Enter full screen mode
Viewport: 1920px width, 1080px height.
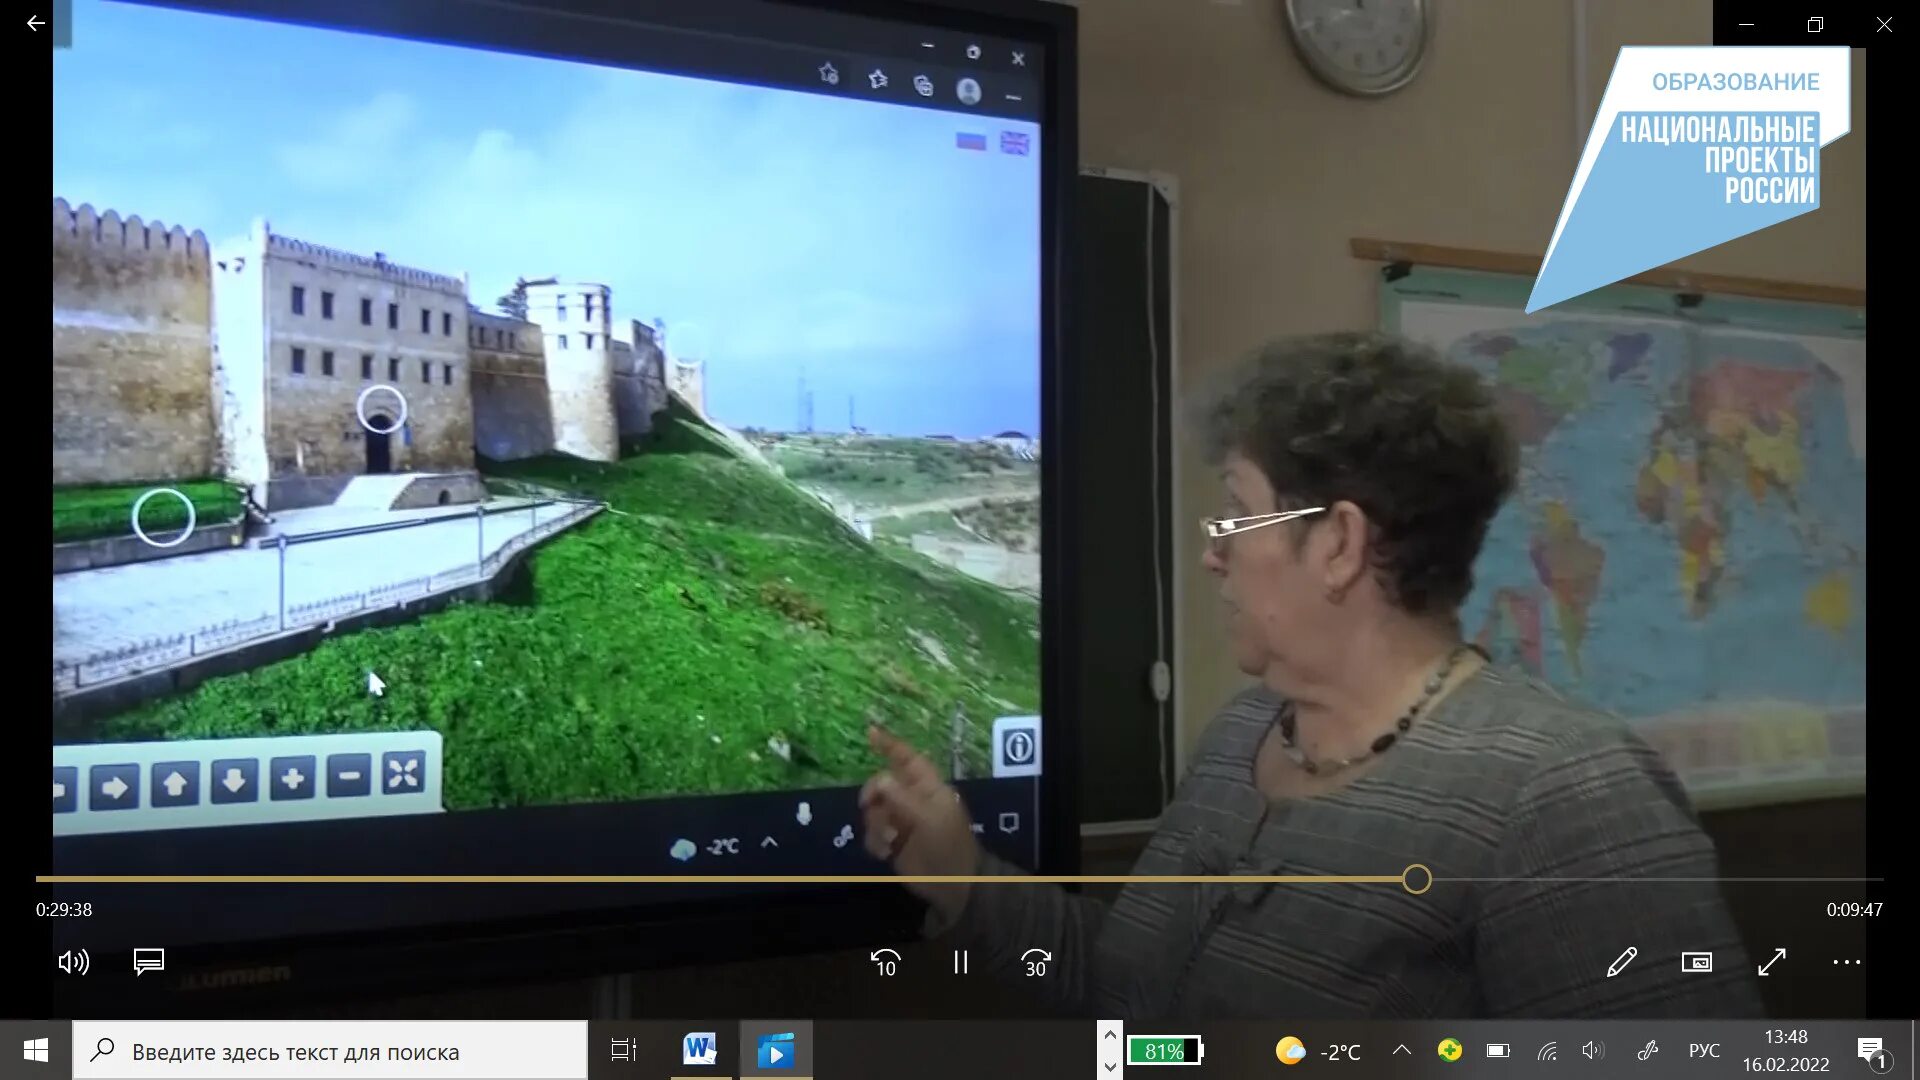point(1772,962)
